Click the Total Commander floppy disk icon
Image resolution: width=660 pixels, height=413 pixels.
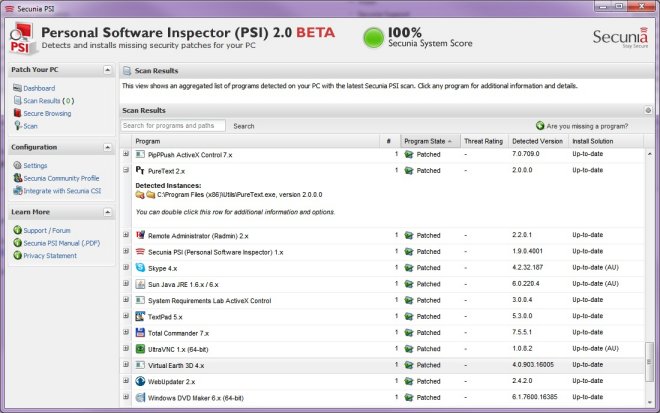140,332
